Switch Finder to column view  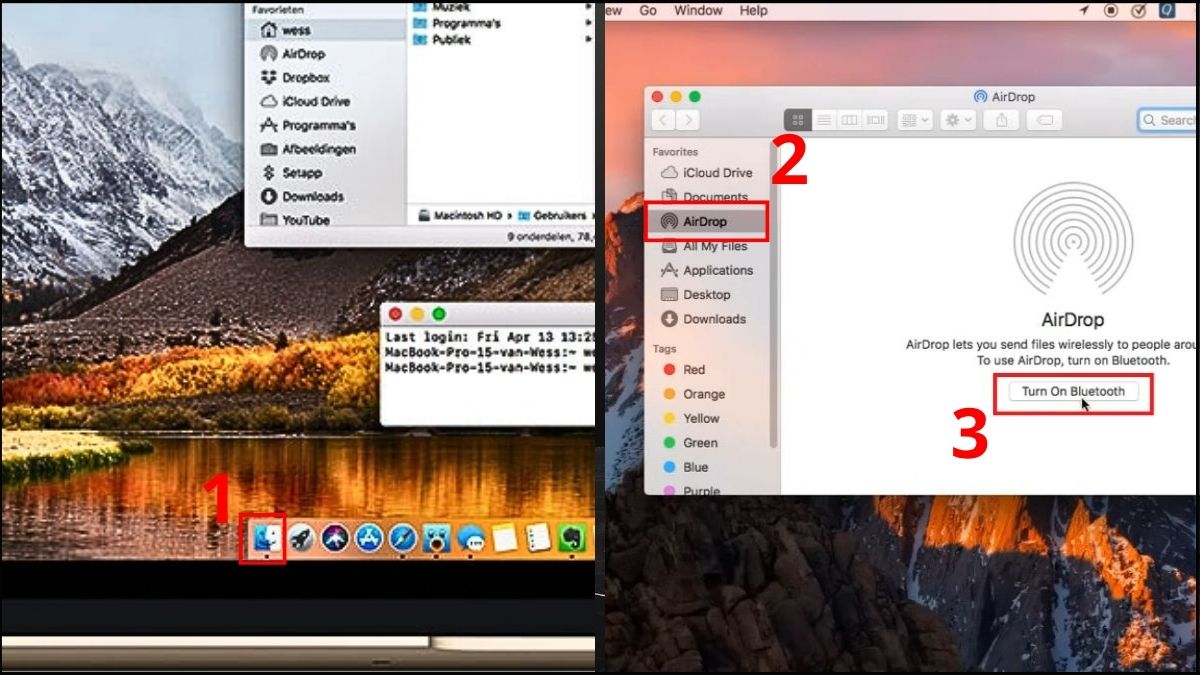[x=848, y=120]
